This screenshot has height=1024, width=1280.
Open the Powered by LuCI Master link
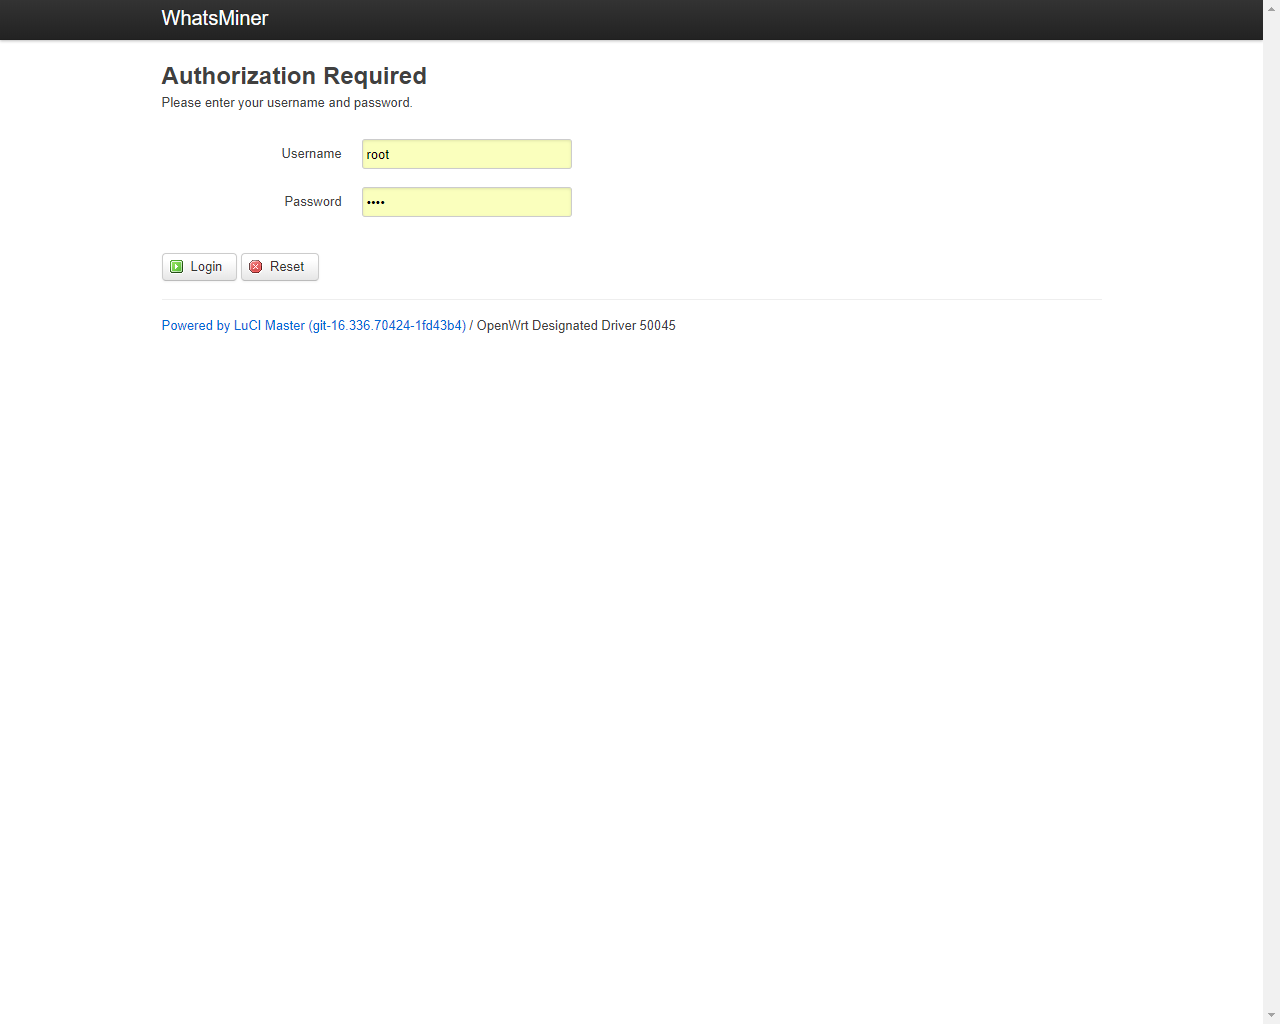coord(314,326)
